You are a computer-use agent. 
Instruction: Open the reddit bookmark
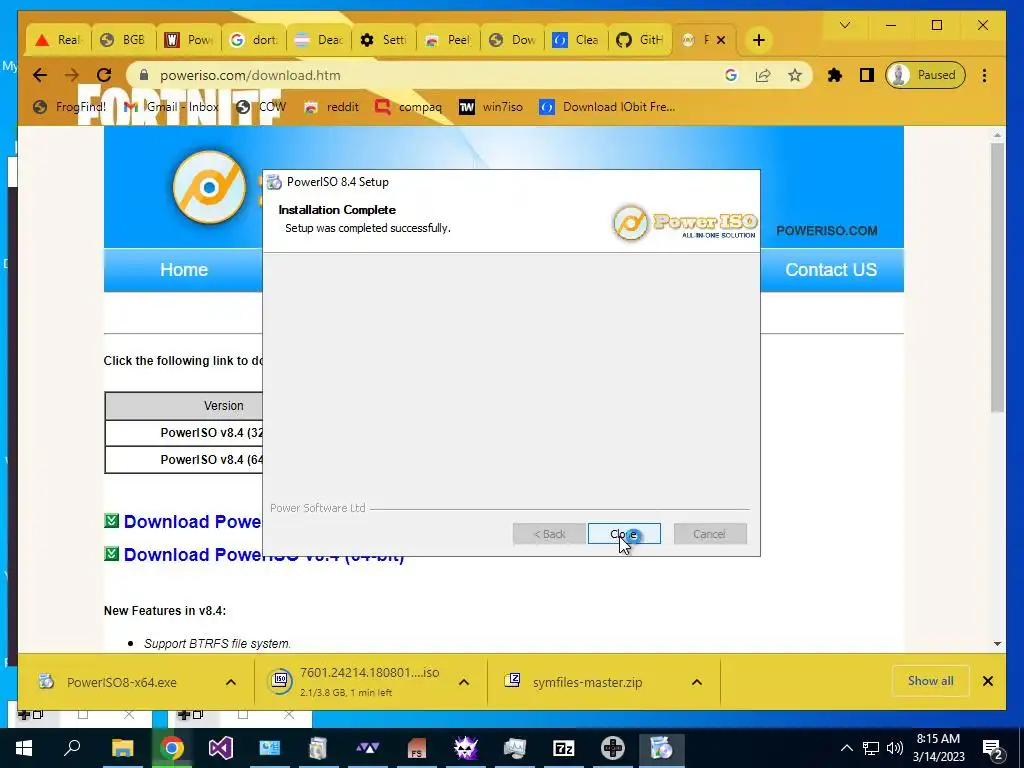tap(332, 106)
